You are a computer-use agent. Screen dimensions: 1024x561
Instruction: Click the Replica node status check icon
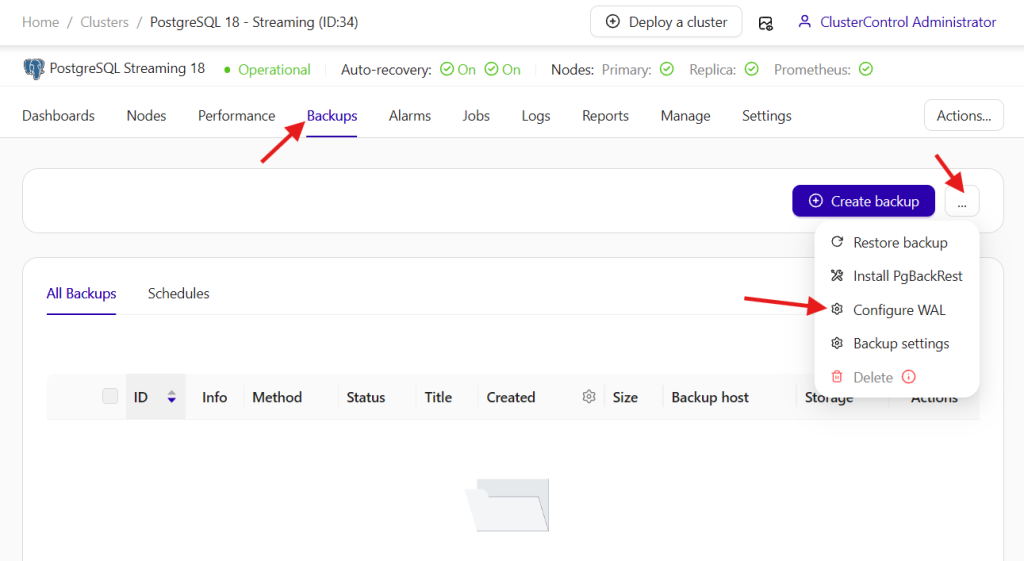pyautogui.click(x=752, y=69)
